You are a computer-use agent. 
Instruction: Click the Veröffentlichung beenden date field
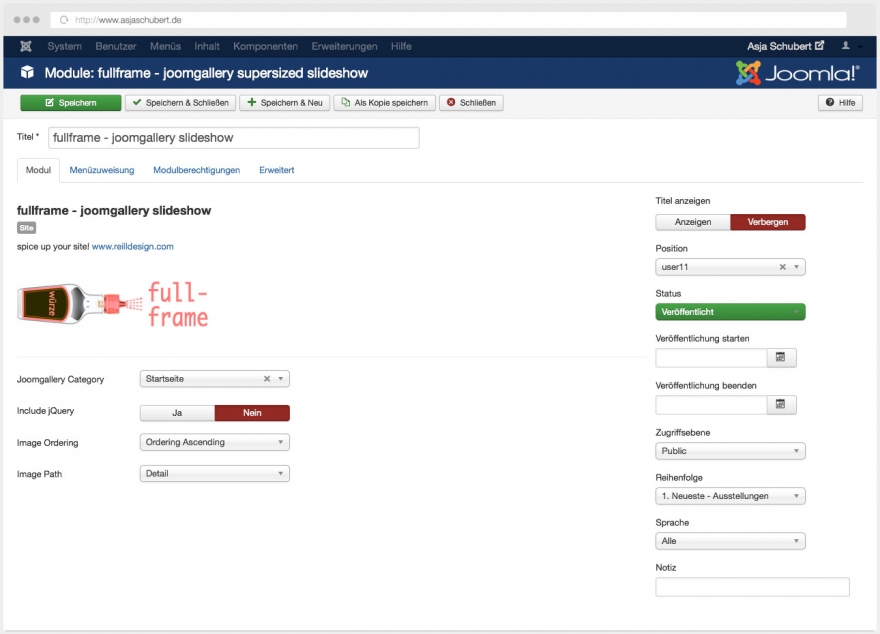[x=711, y=405]
